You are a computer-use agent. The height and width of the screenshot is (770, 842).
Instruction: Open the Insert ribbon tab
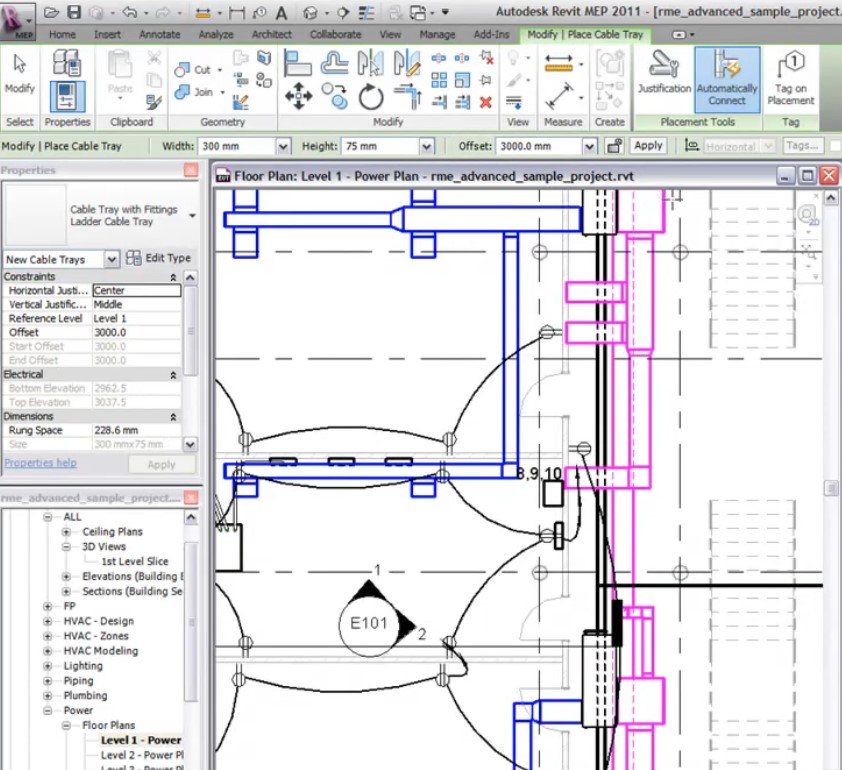[x=107, y=34]
